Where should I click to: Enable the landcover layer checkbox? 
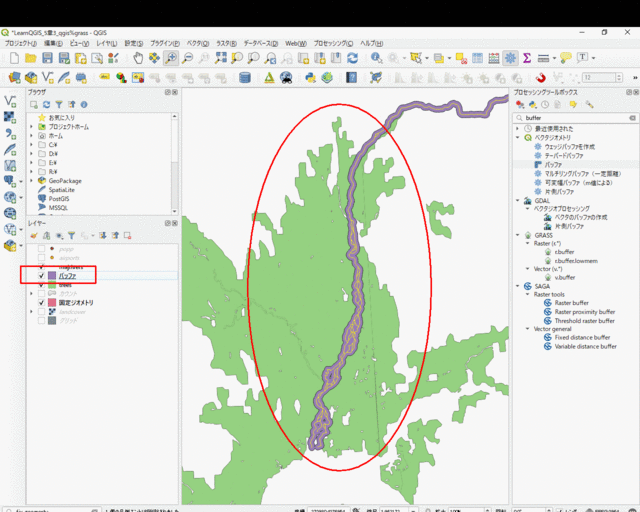(41, 311)
